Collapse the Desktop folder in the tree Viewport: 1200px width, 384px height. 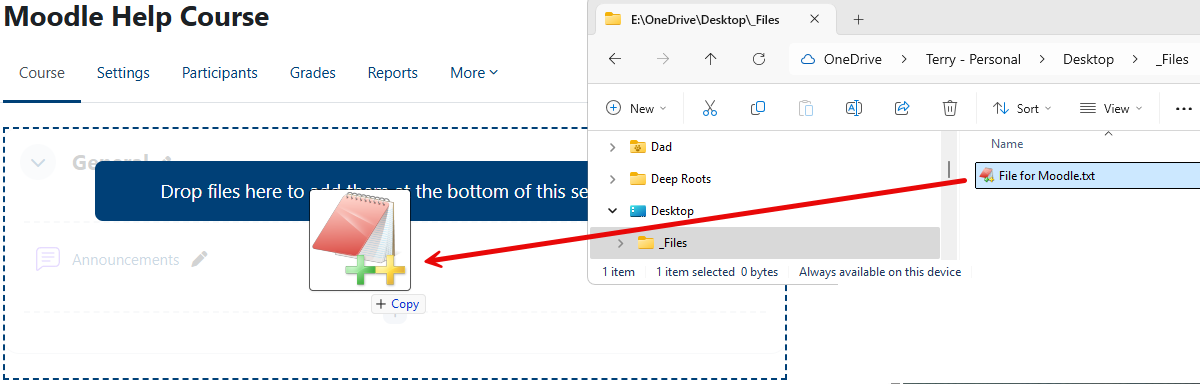click(612, 211)
